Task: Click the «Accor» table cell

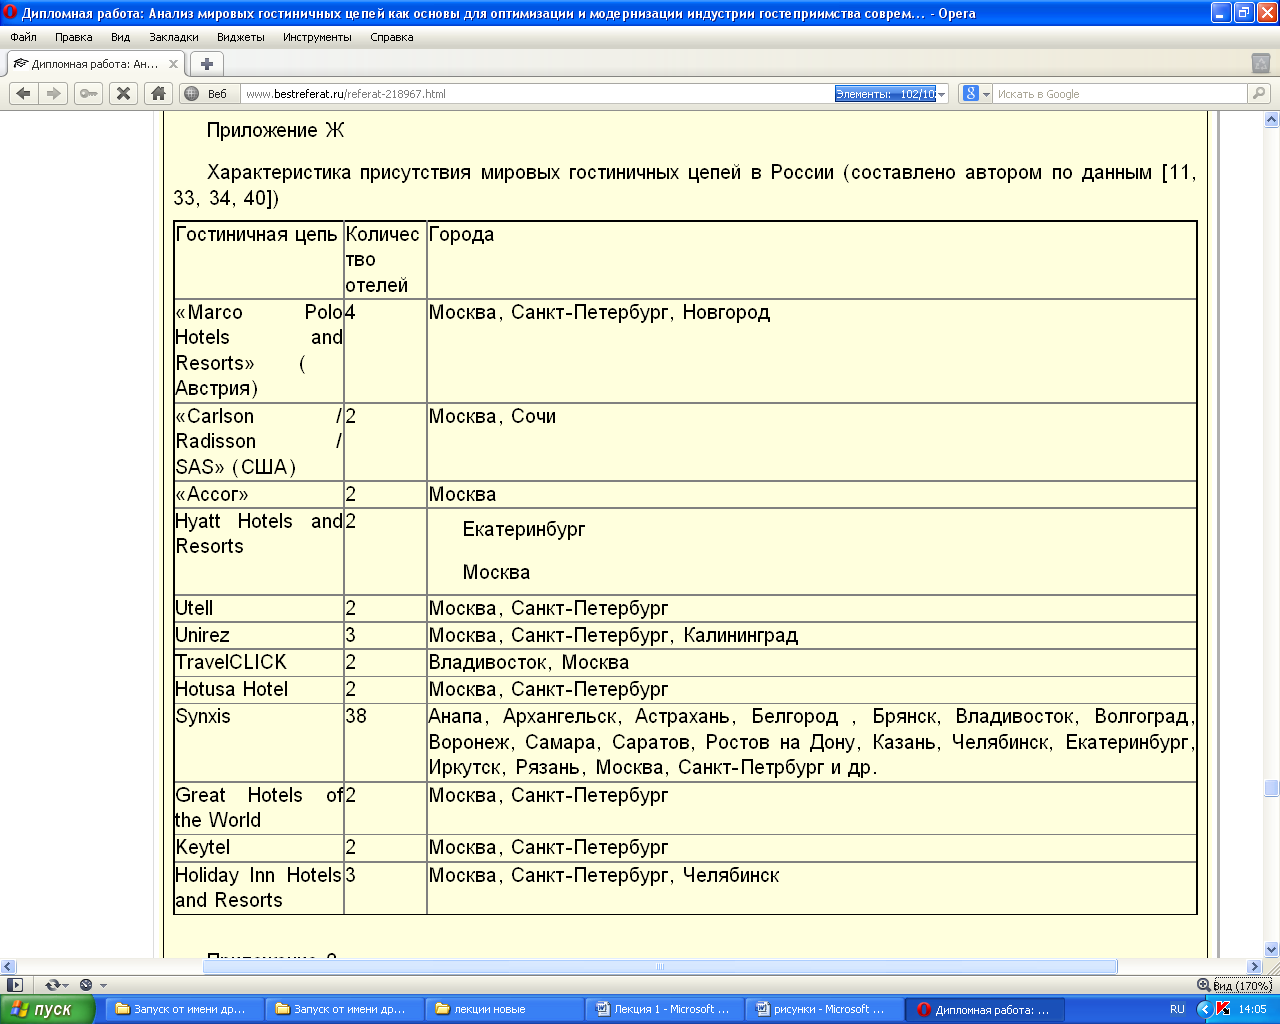Action: point(259,494)
